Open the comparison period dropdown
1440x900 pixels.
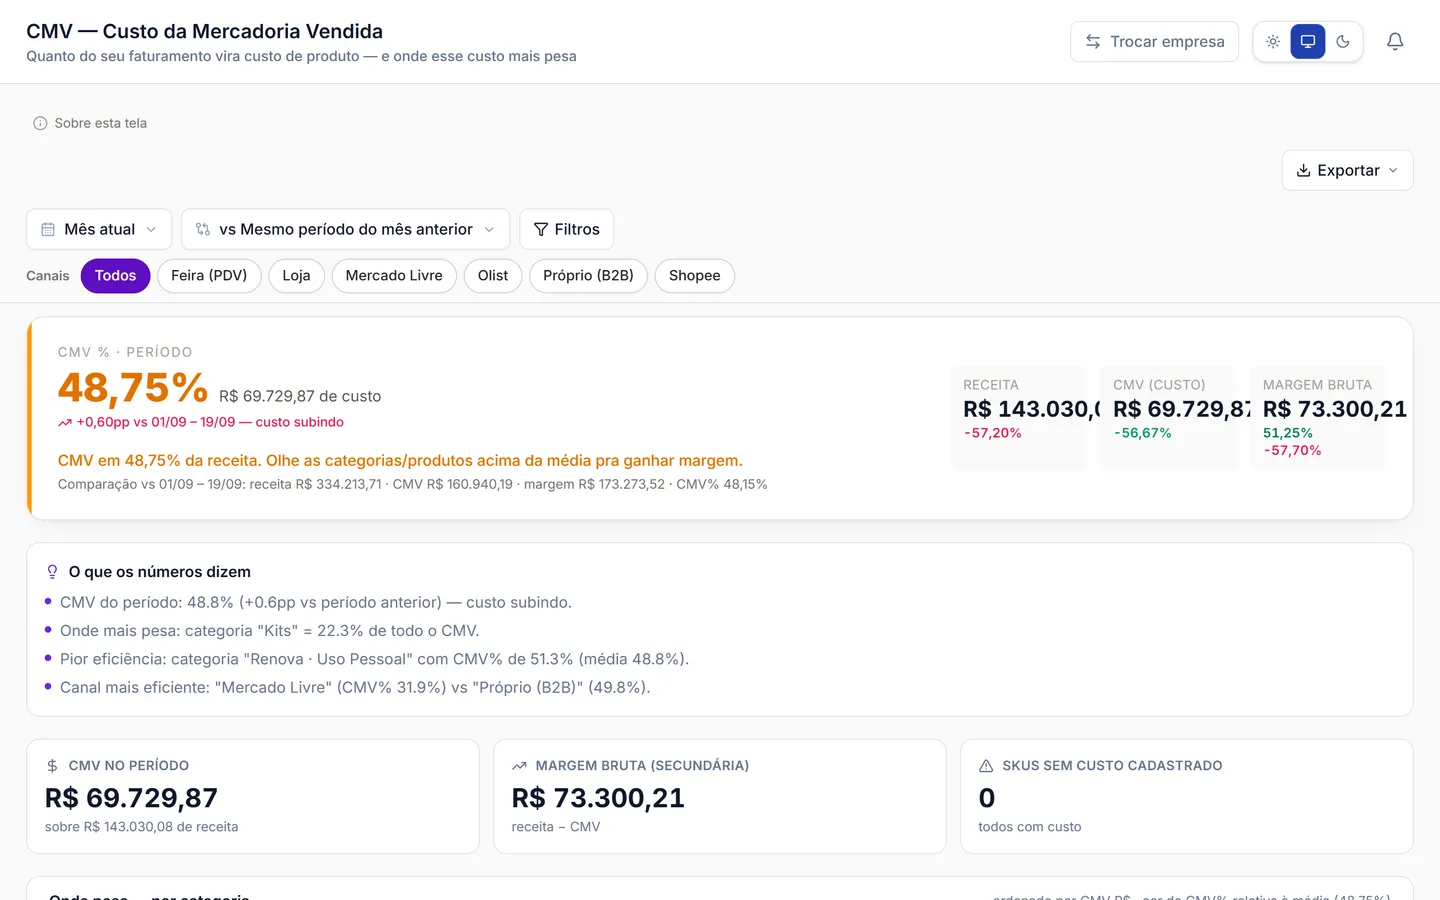coord(345,229)
